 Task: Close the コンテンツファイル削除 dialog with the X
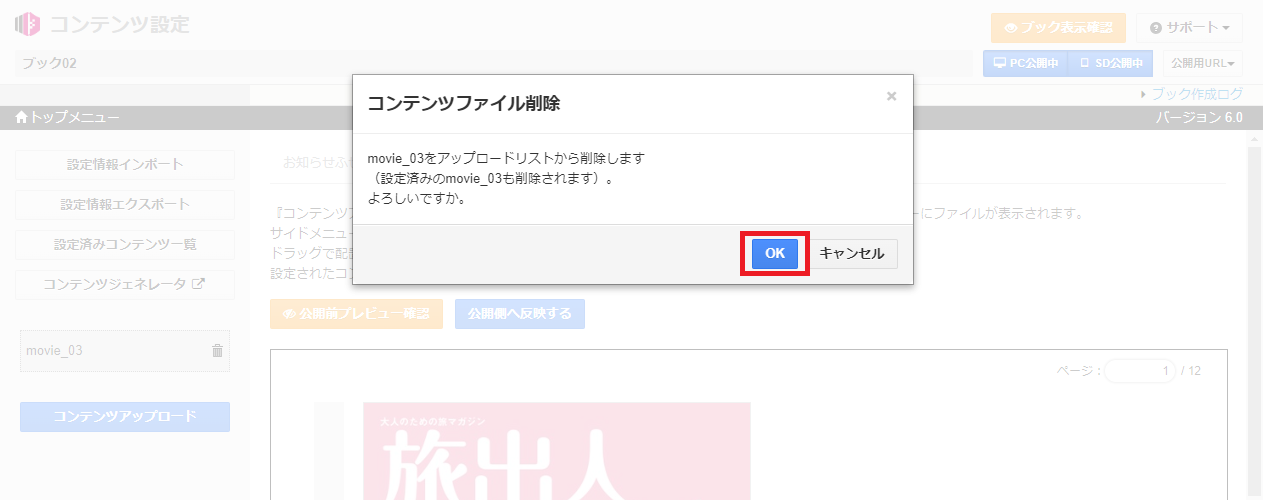click(891, 97)
